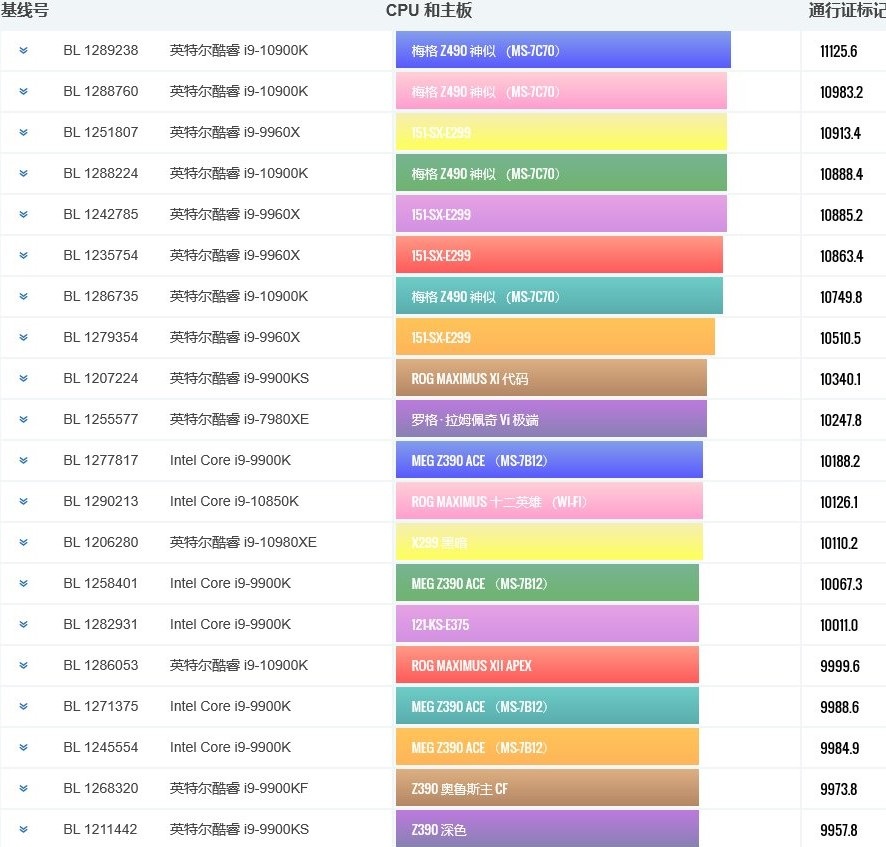Click the i9-9900KF CPU name
Image resolution: width=886 pixels, height=847 pixels.
[238, 788]
